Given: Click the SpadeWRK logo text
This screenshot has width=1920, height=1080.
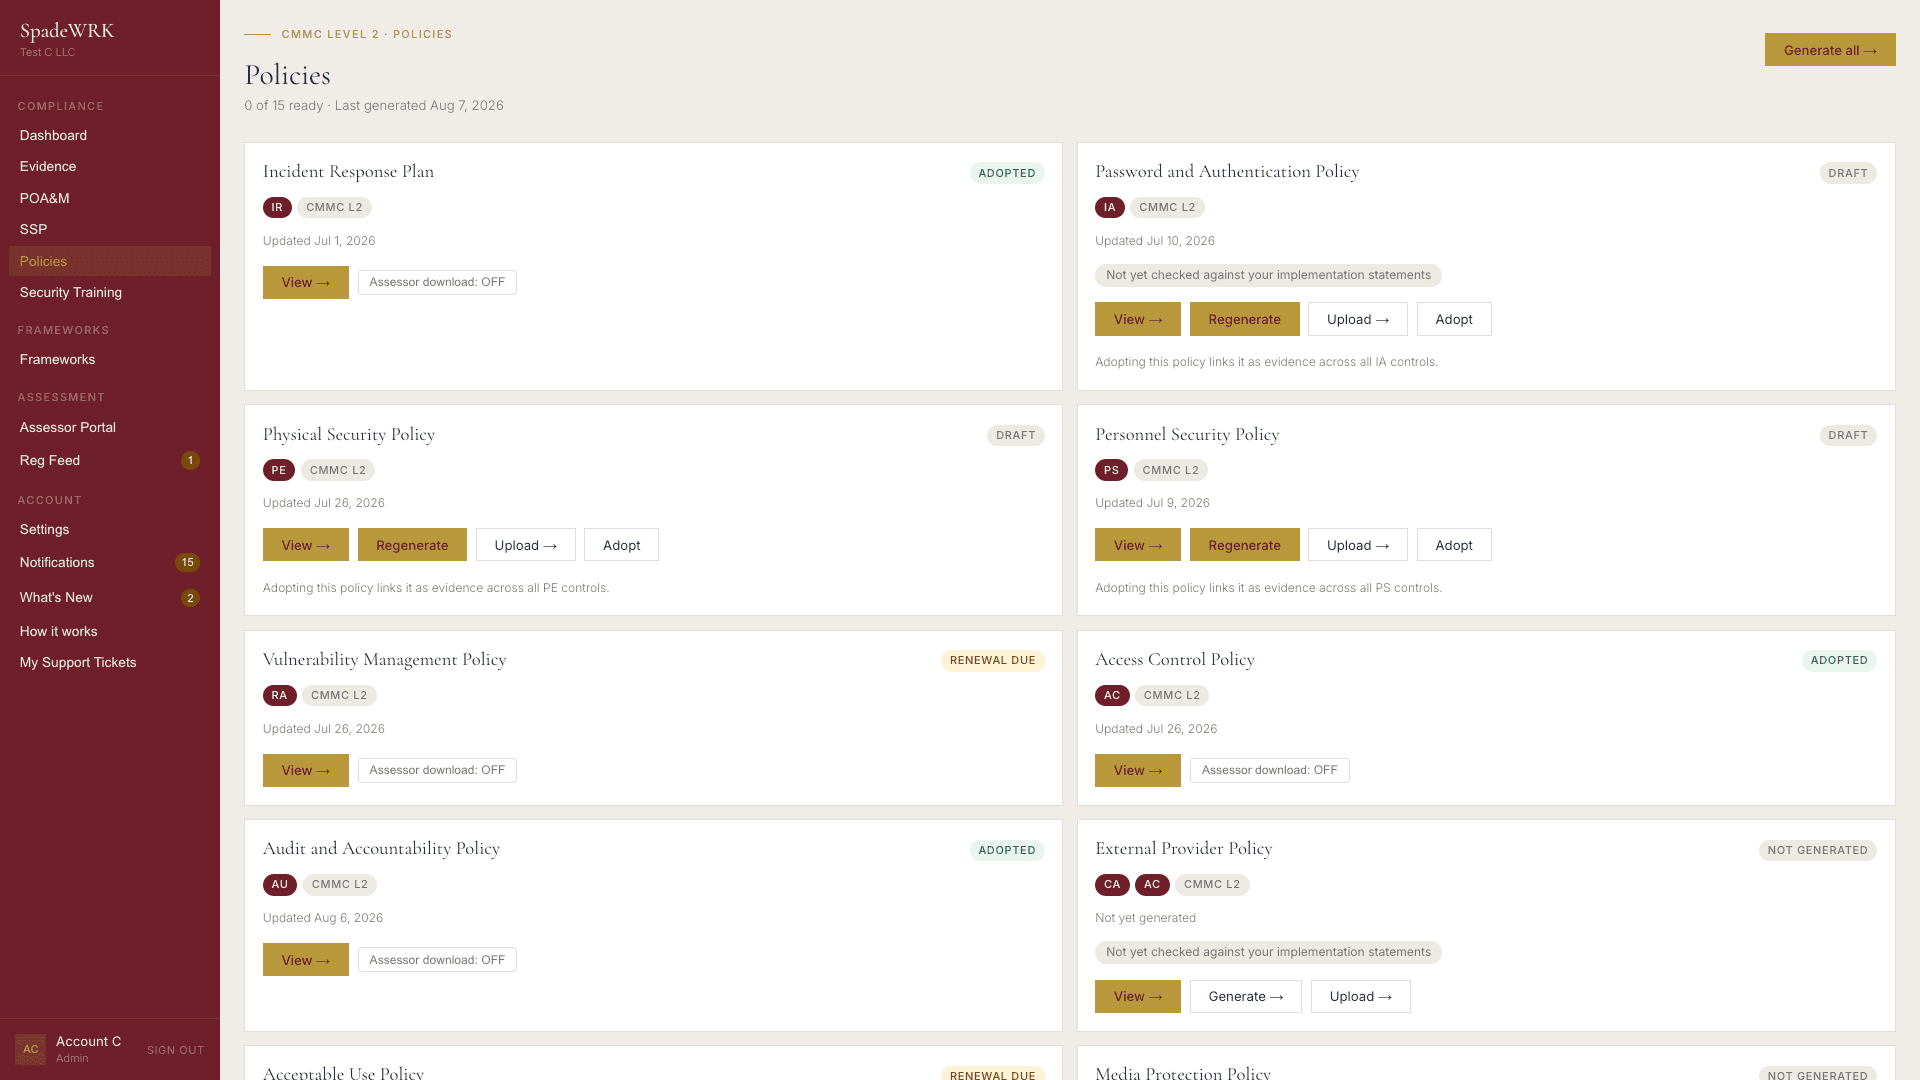Looking at the screenshot, I should (67, 31).
